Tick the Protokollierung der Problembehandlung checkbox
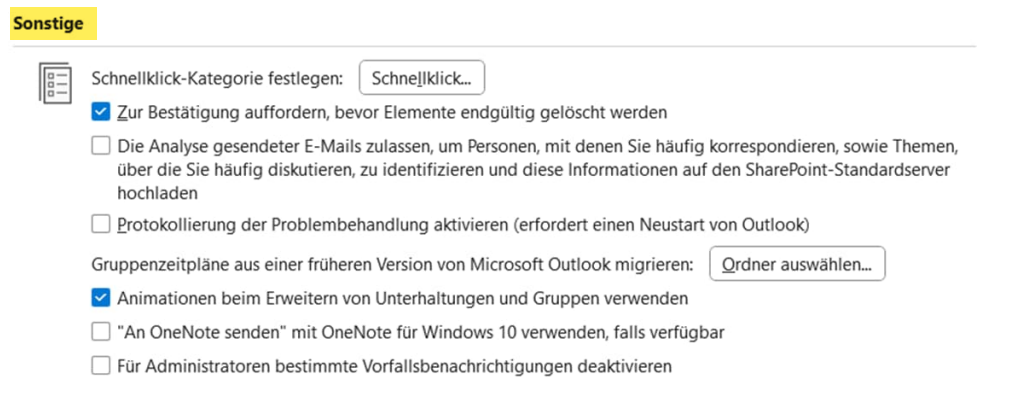 (100, 223)
